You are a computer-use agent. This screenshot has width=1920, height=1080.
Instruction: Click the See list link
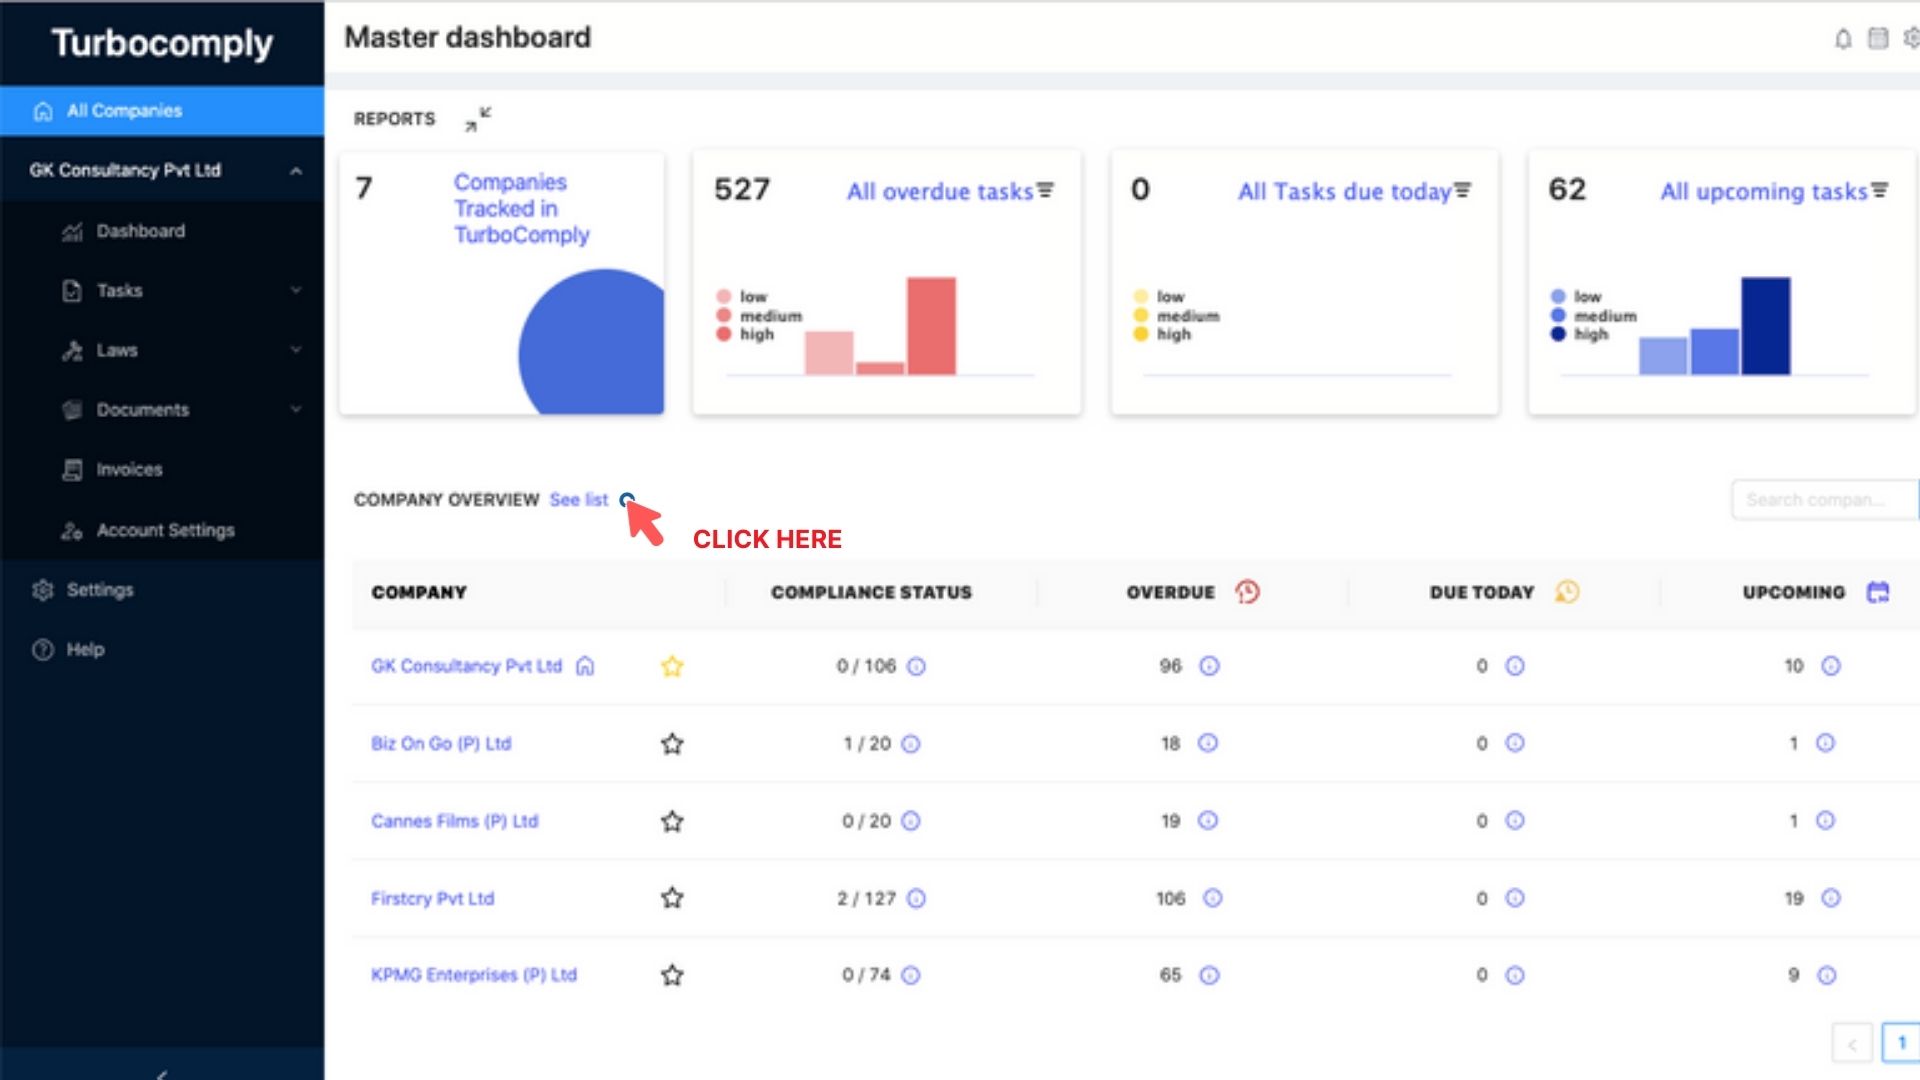pyautogui.click(x=578, y=499)
